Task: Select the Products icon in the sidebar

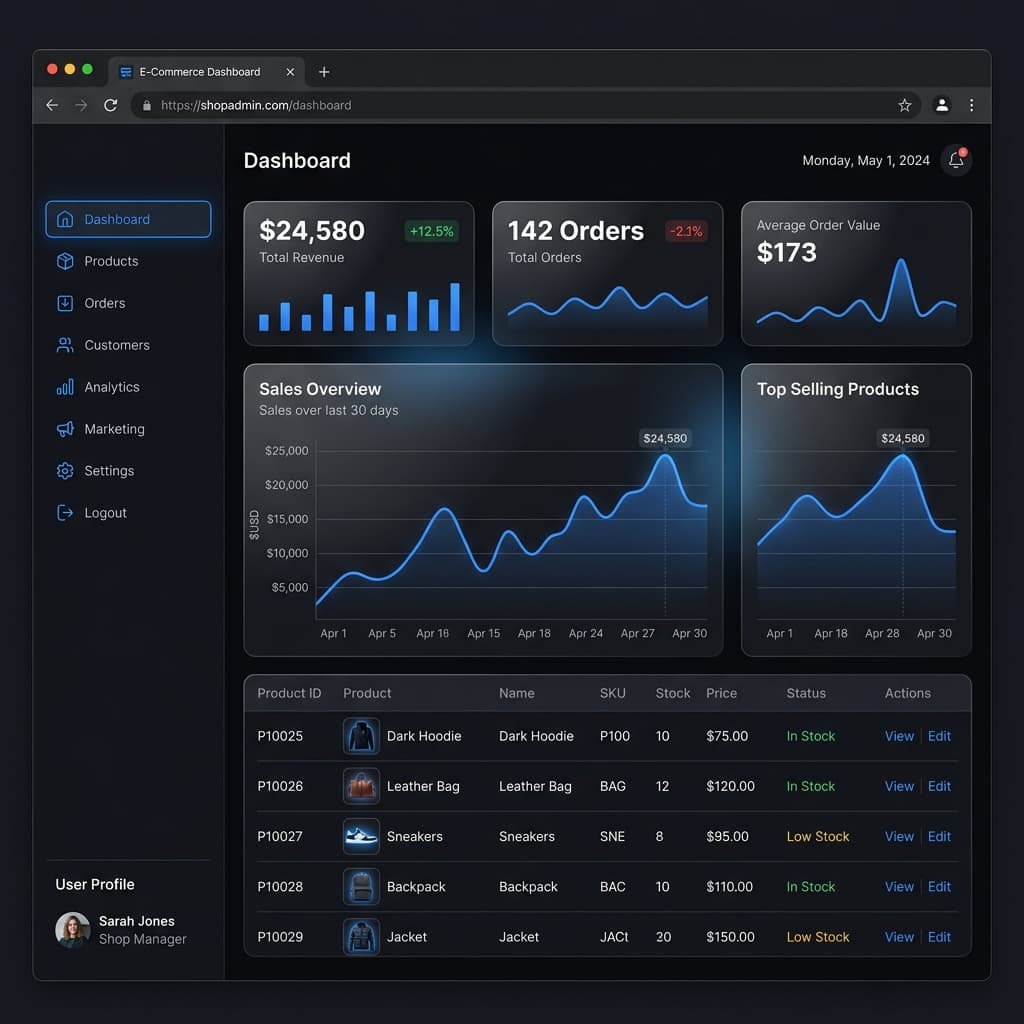Action: (66, 261)
